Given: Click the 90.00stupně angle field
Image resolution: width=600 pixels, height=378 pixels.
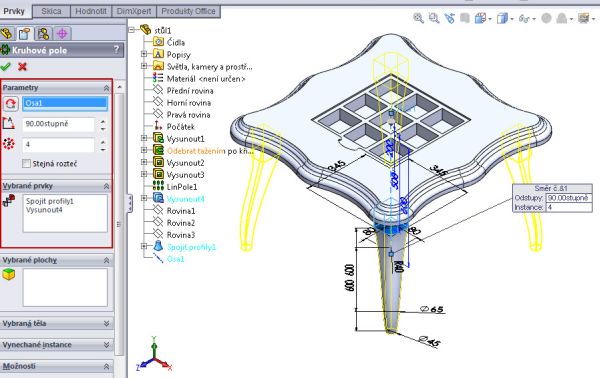Looking at the screenshot, I should pyautogui.click(x=58, y=124).
